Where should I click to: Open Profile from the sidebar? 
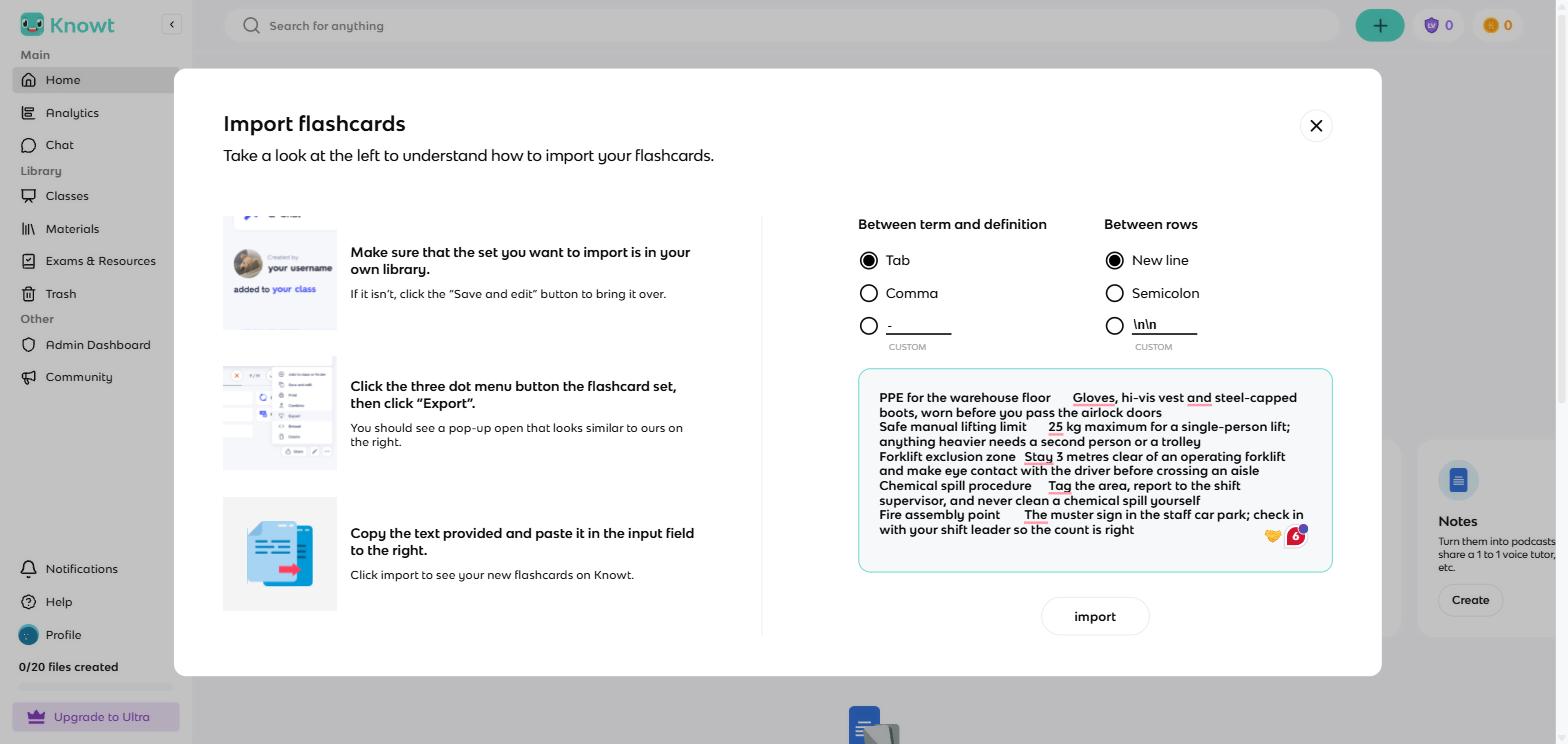tap(96, 635)
